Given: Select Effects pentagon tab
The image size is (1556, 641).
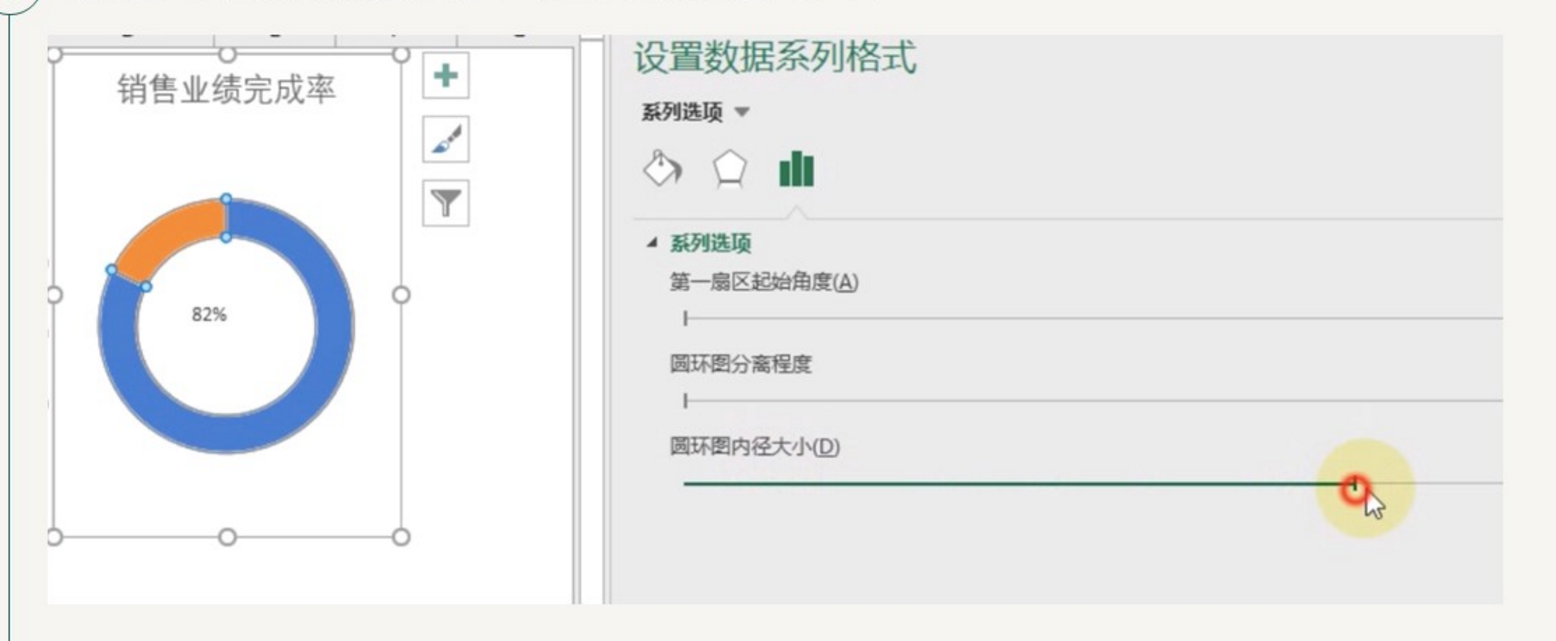Looking at the screenshot, I should click(x=729, y=169).
